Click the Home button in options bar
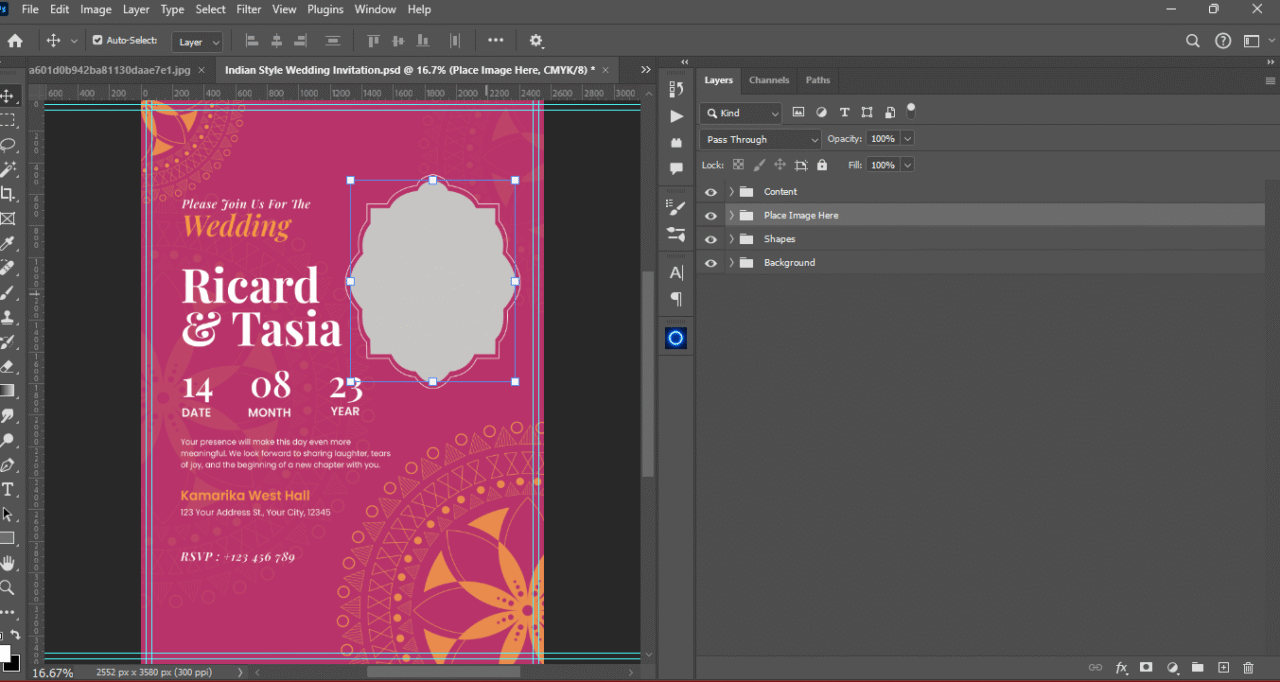 coord(15,41)
